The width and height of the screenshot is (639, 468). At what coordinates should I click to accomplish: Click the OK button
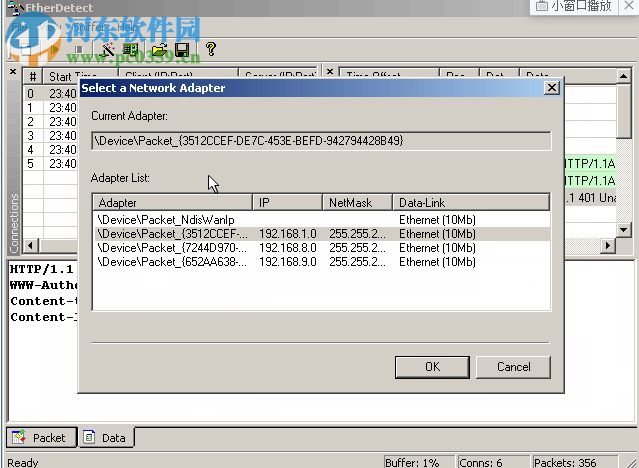(432, 367)
